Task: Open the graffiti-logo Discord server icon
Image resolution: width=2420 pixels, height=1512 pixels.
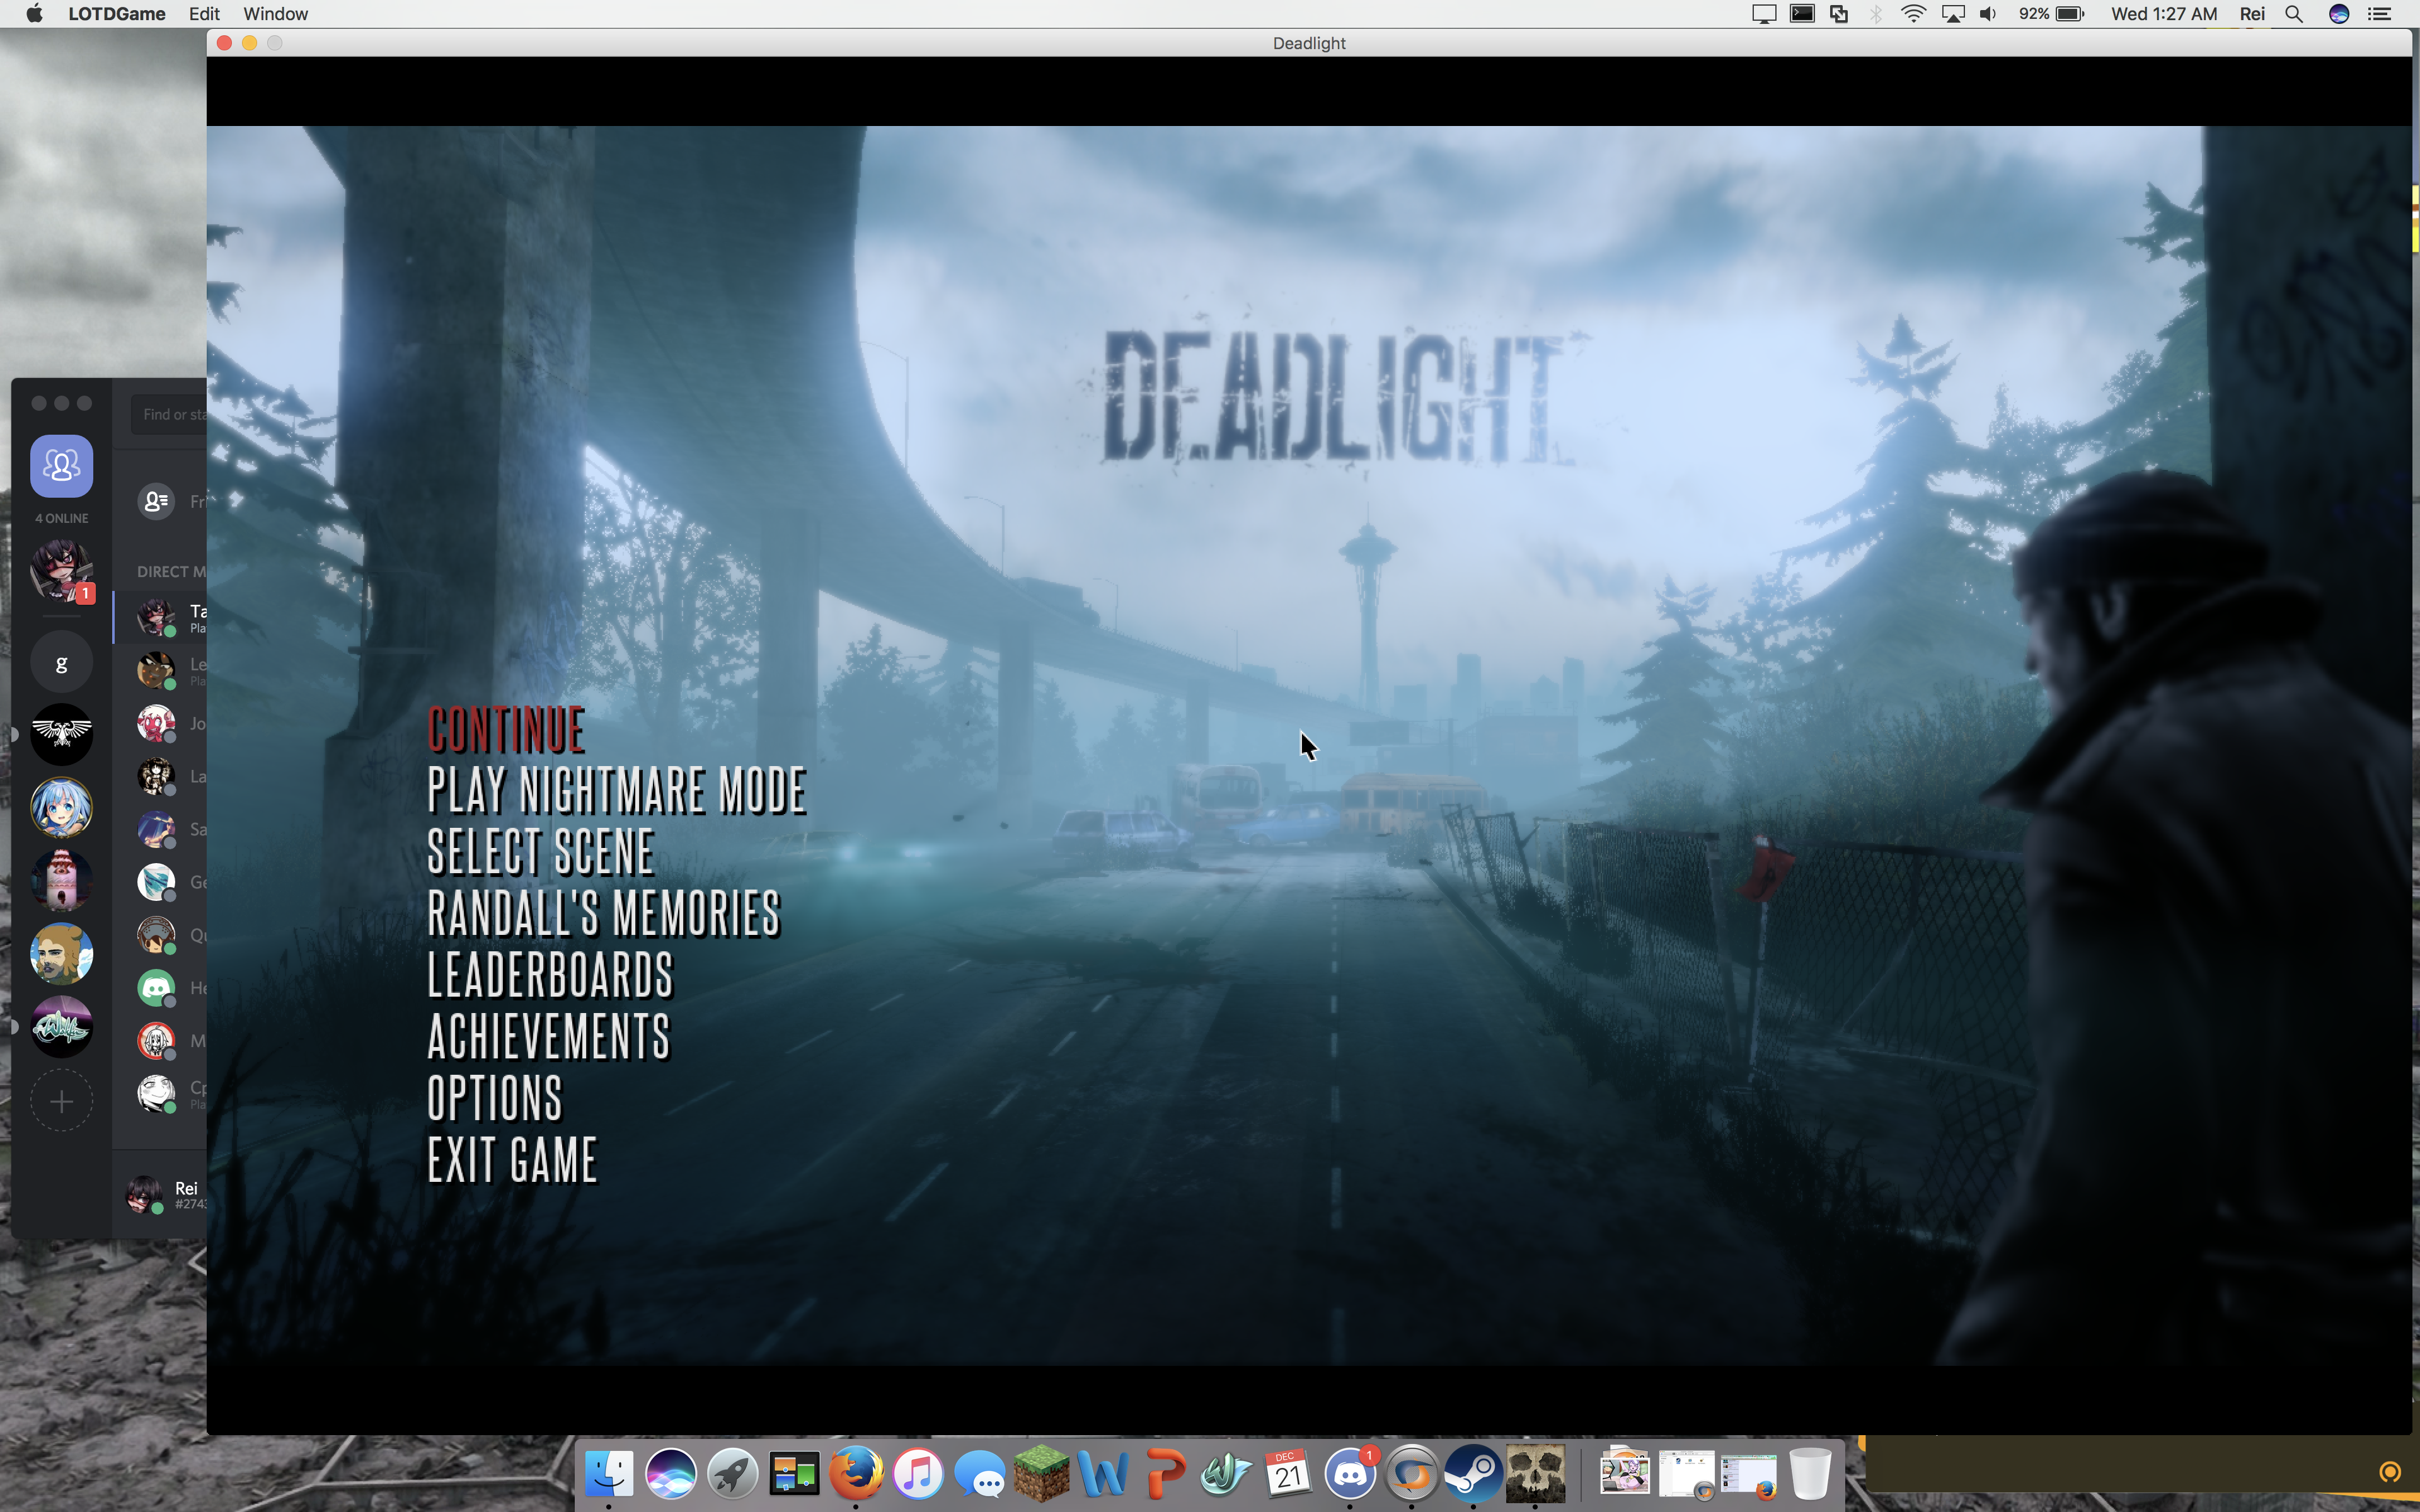Action: click(x=61, y=1026)
